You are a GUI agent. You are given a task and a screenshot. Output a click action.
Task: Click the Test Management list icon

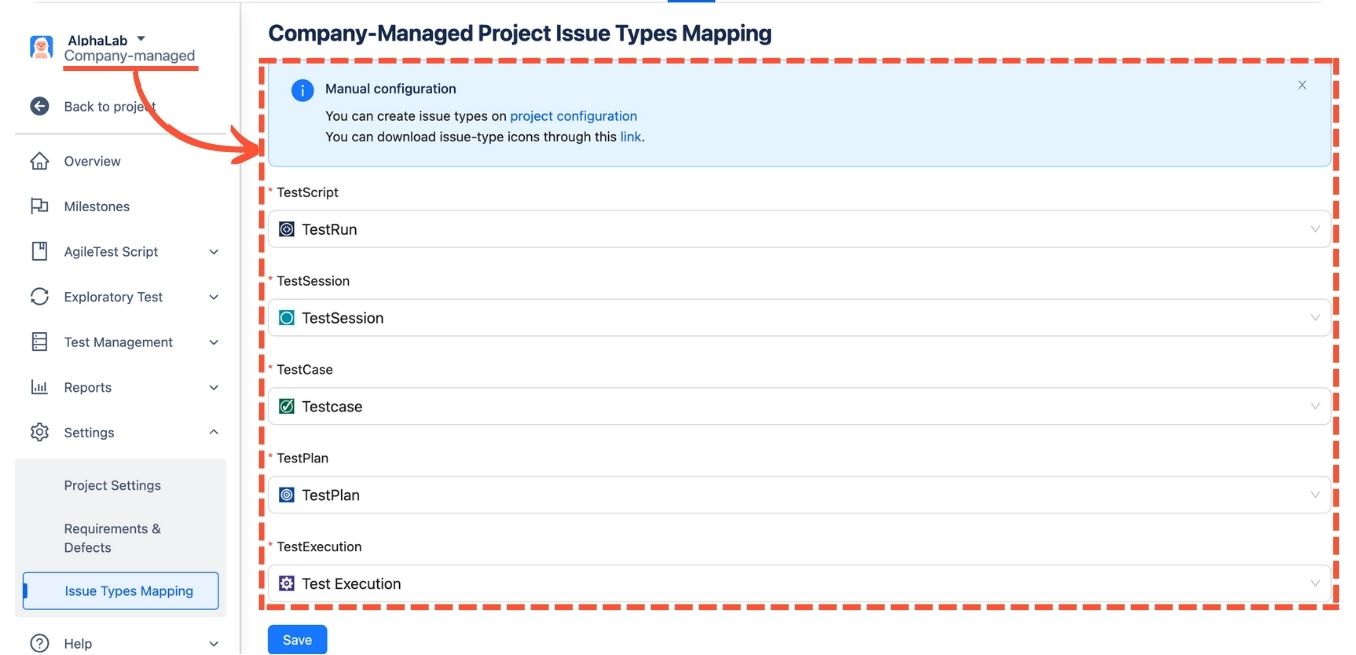(40, 342)
